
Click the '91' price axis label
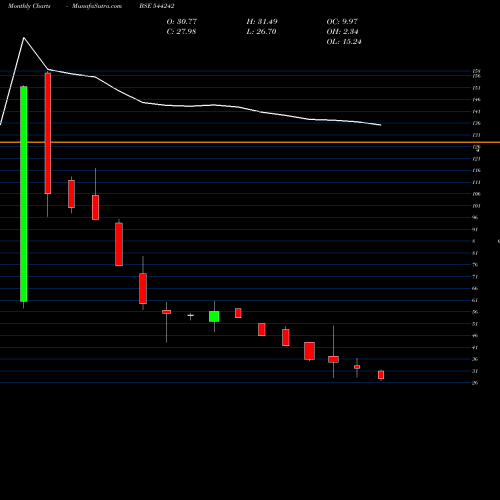475,230
